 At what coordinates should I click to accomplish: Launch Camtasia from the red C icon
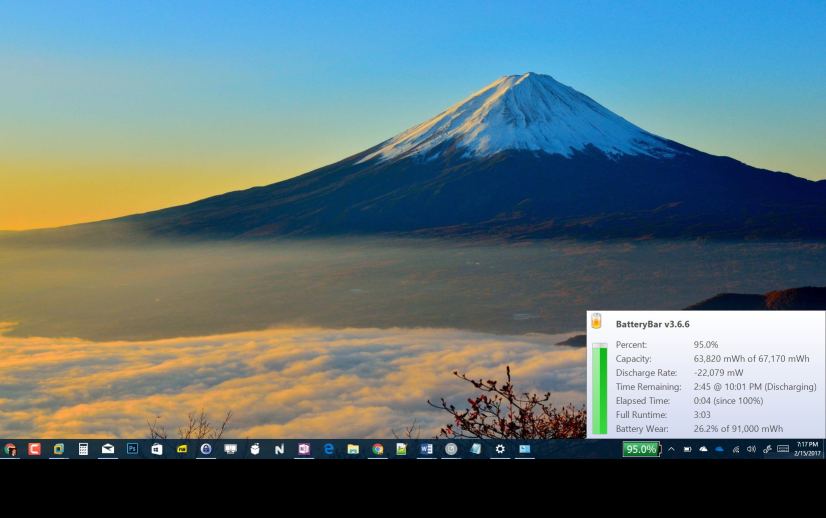(x=34, y=449)
